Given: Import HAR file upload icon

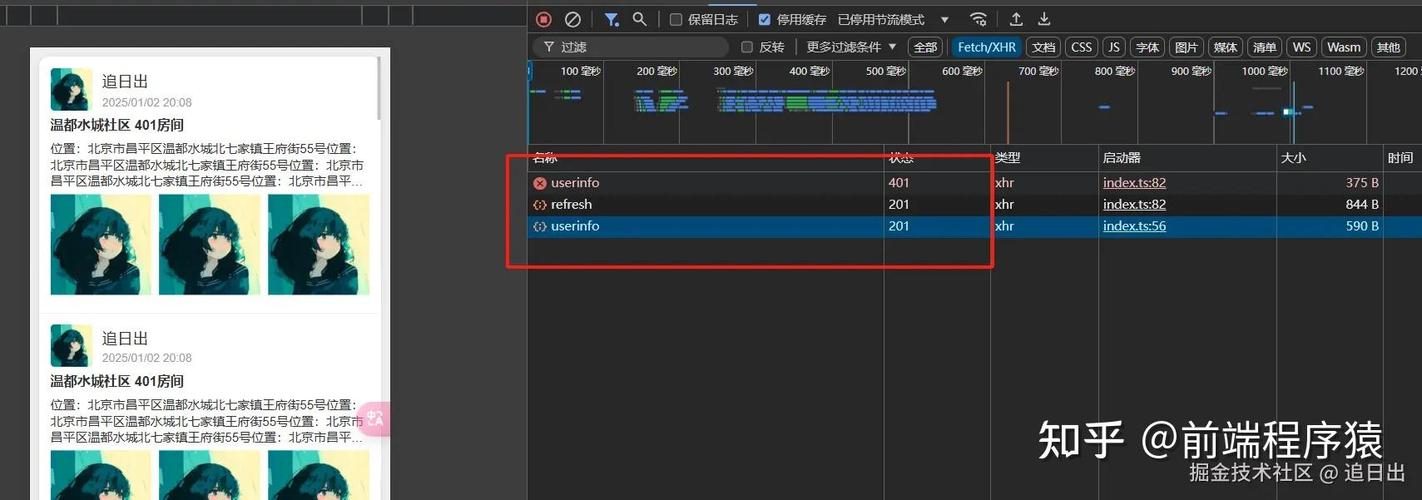Looking at the screenshot, I should (1016, 19).
